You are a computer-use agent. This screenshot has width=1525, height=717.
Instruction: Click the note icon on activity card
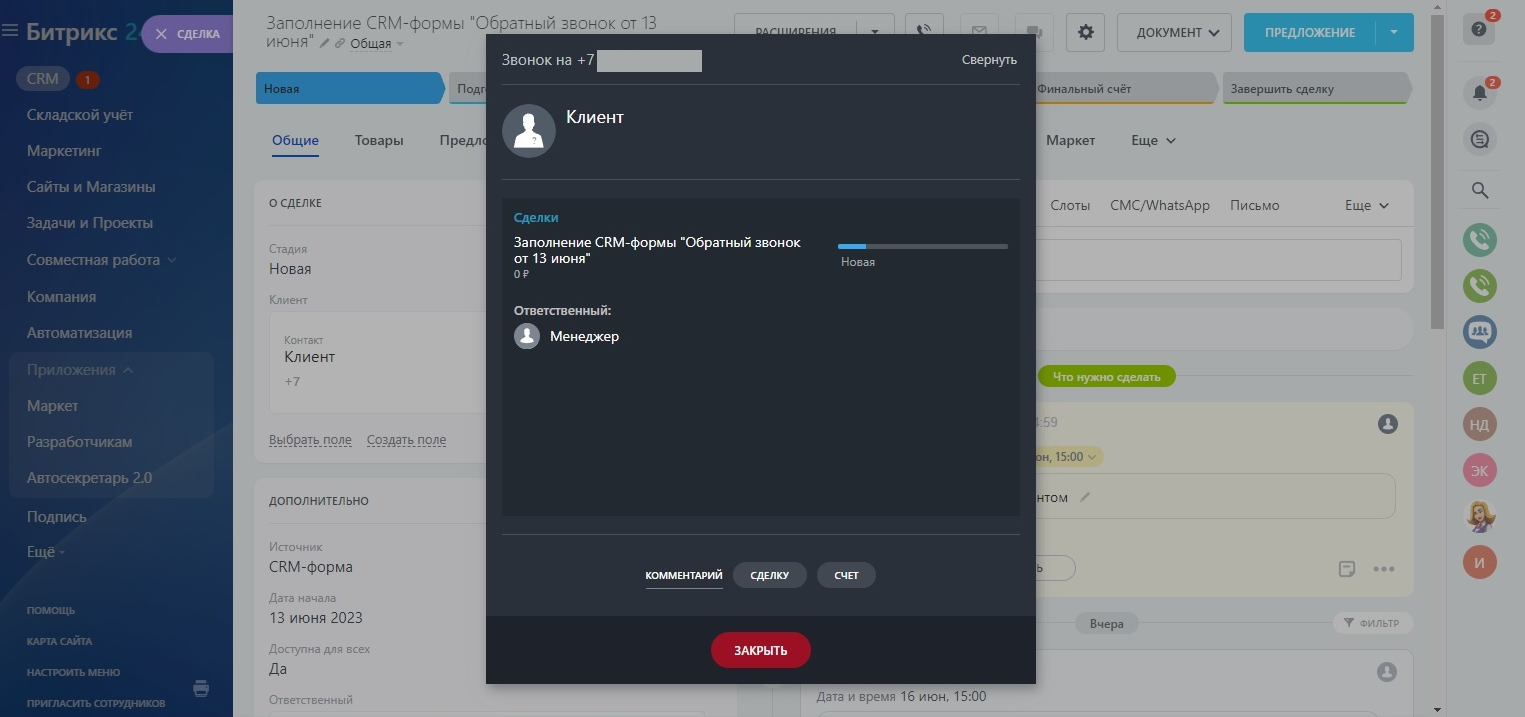pyautogui.click(x=1347, y=569)
